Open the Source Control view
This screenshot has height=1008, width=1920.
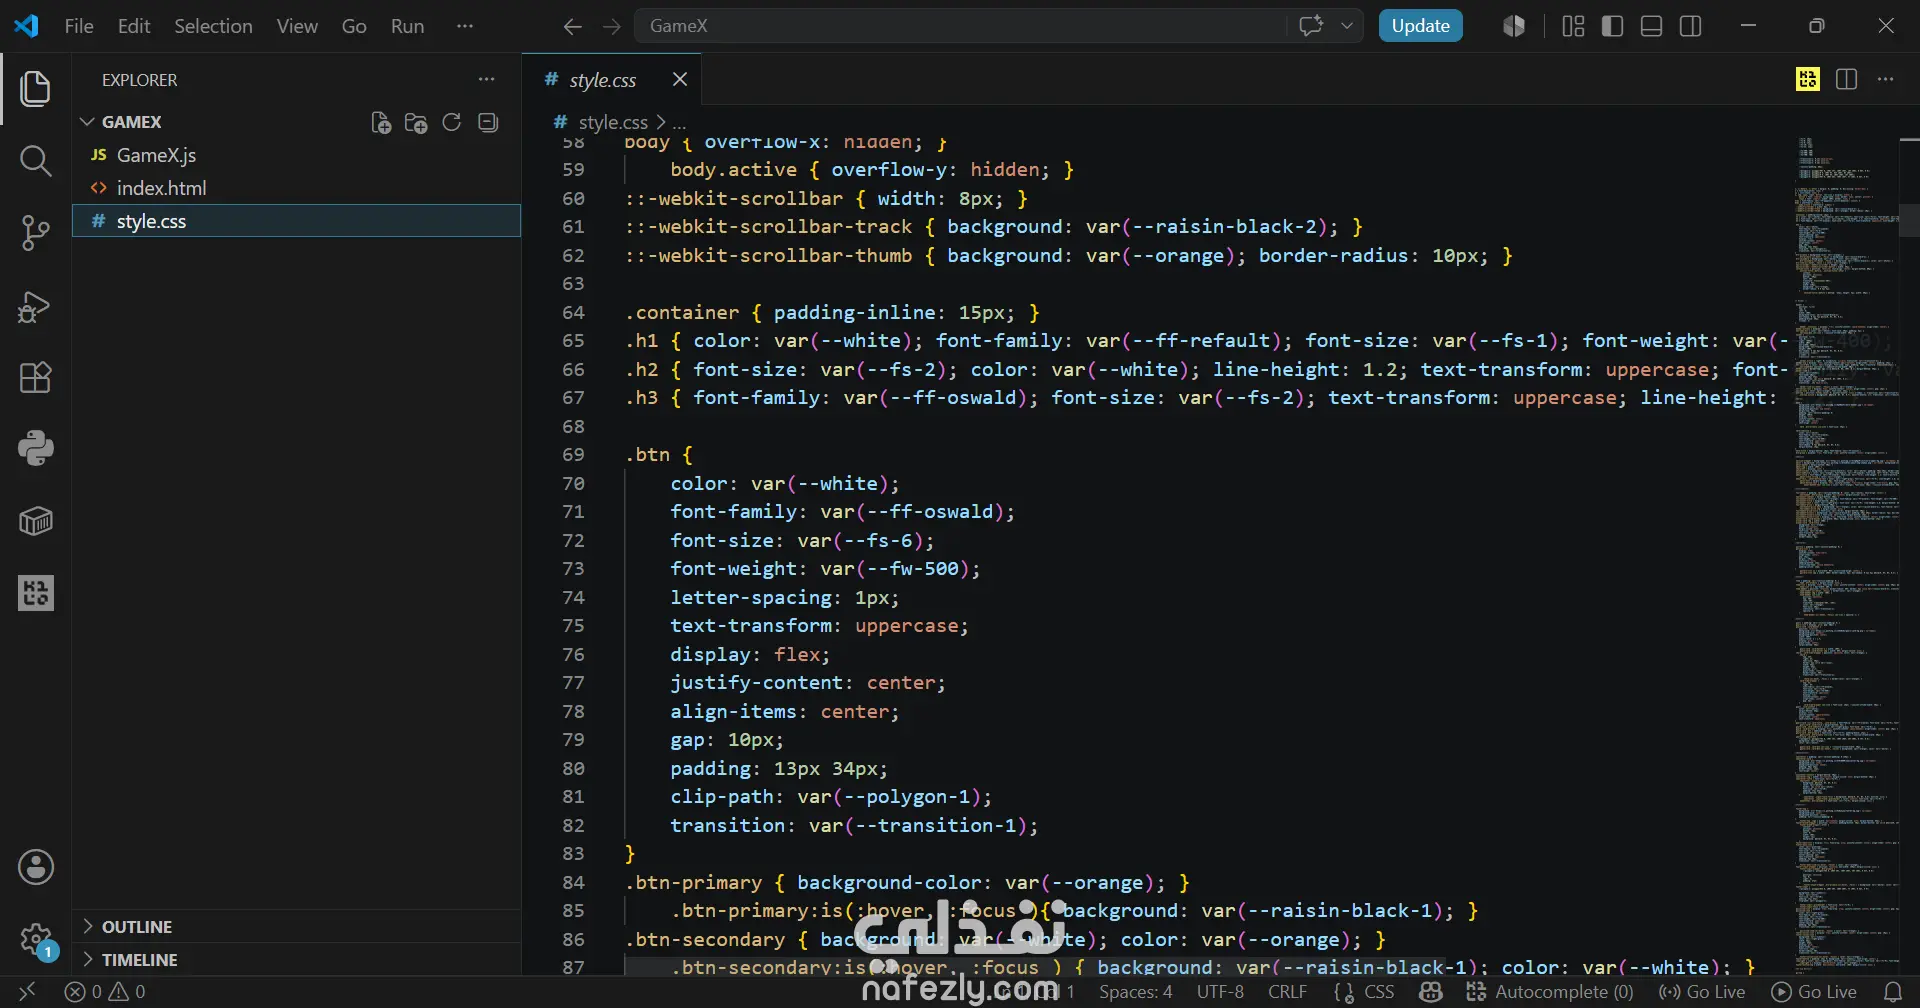point(35,233)
